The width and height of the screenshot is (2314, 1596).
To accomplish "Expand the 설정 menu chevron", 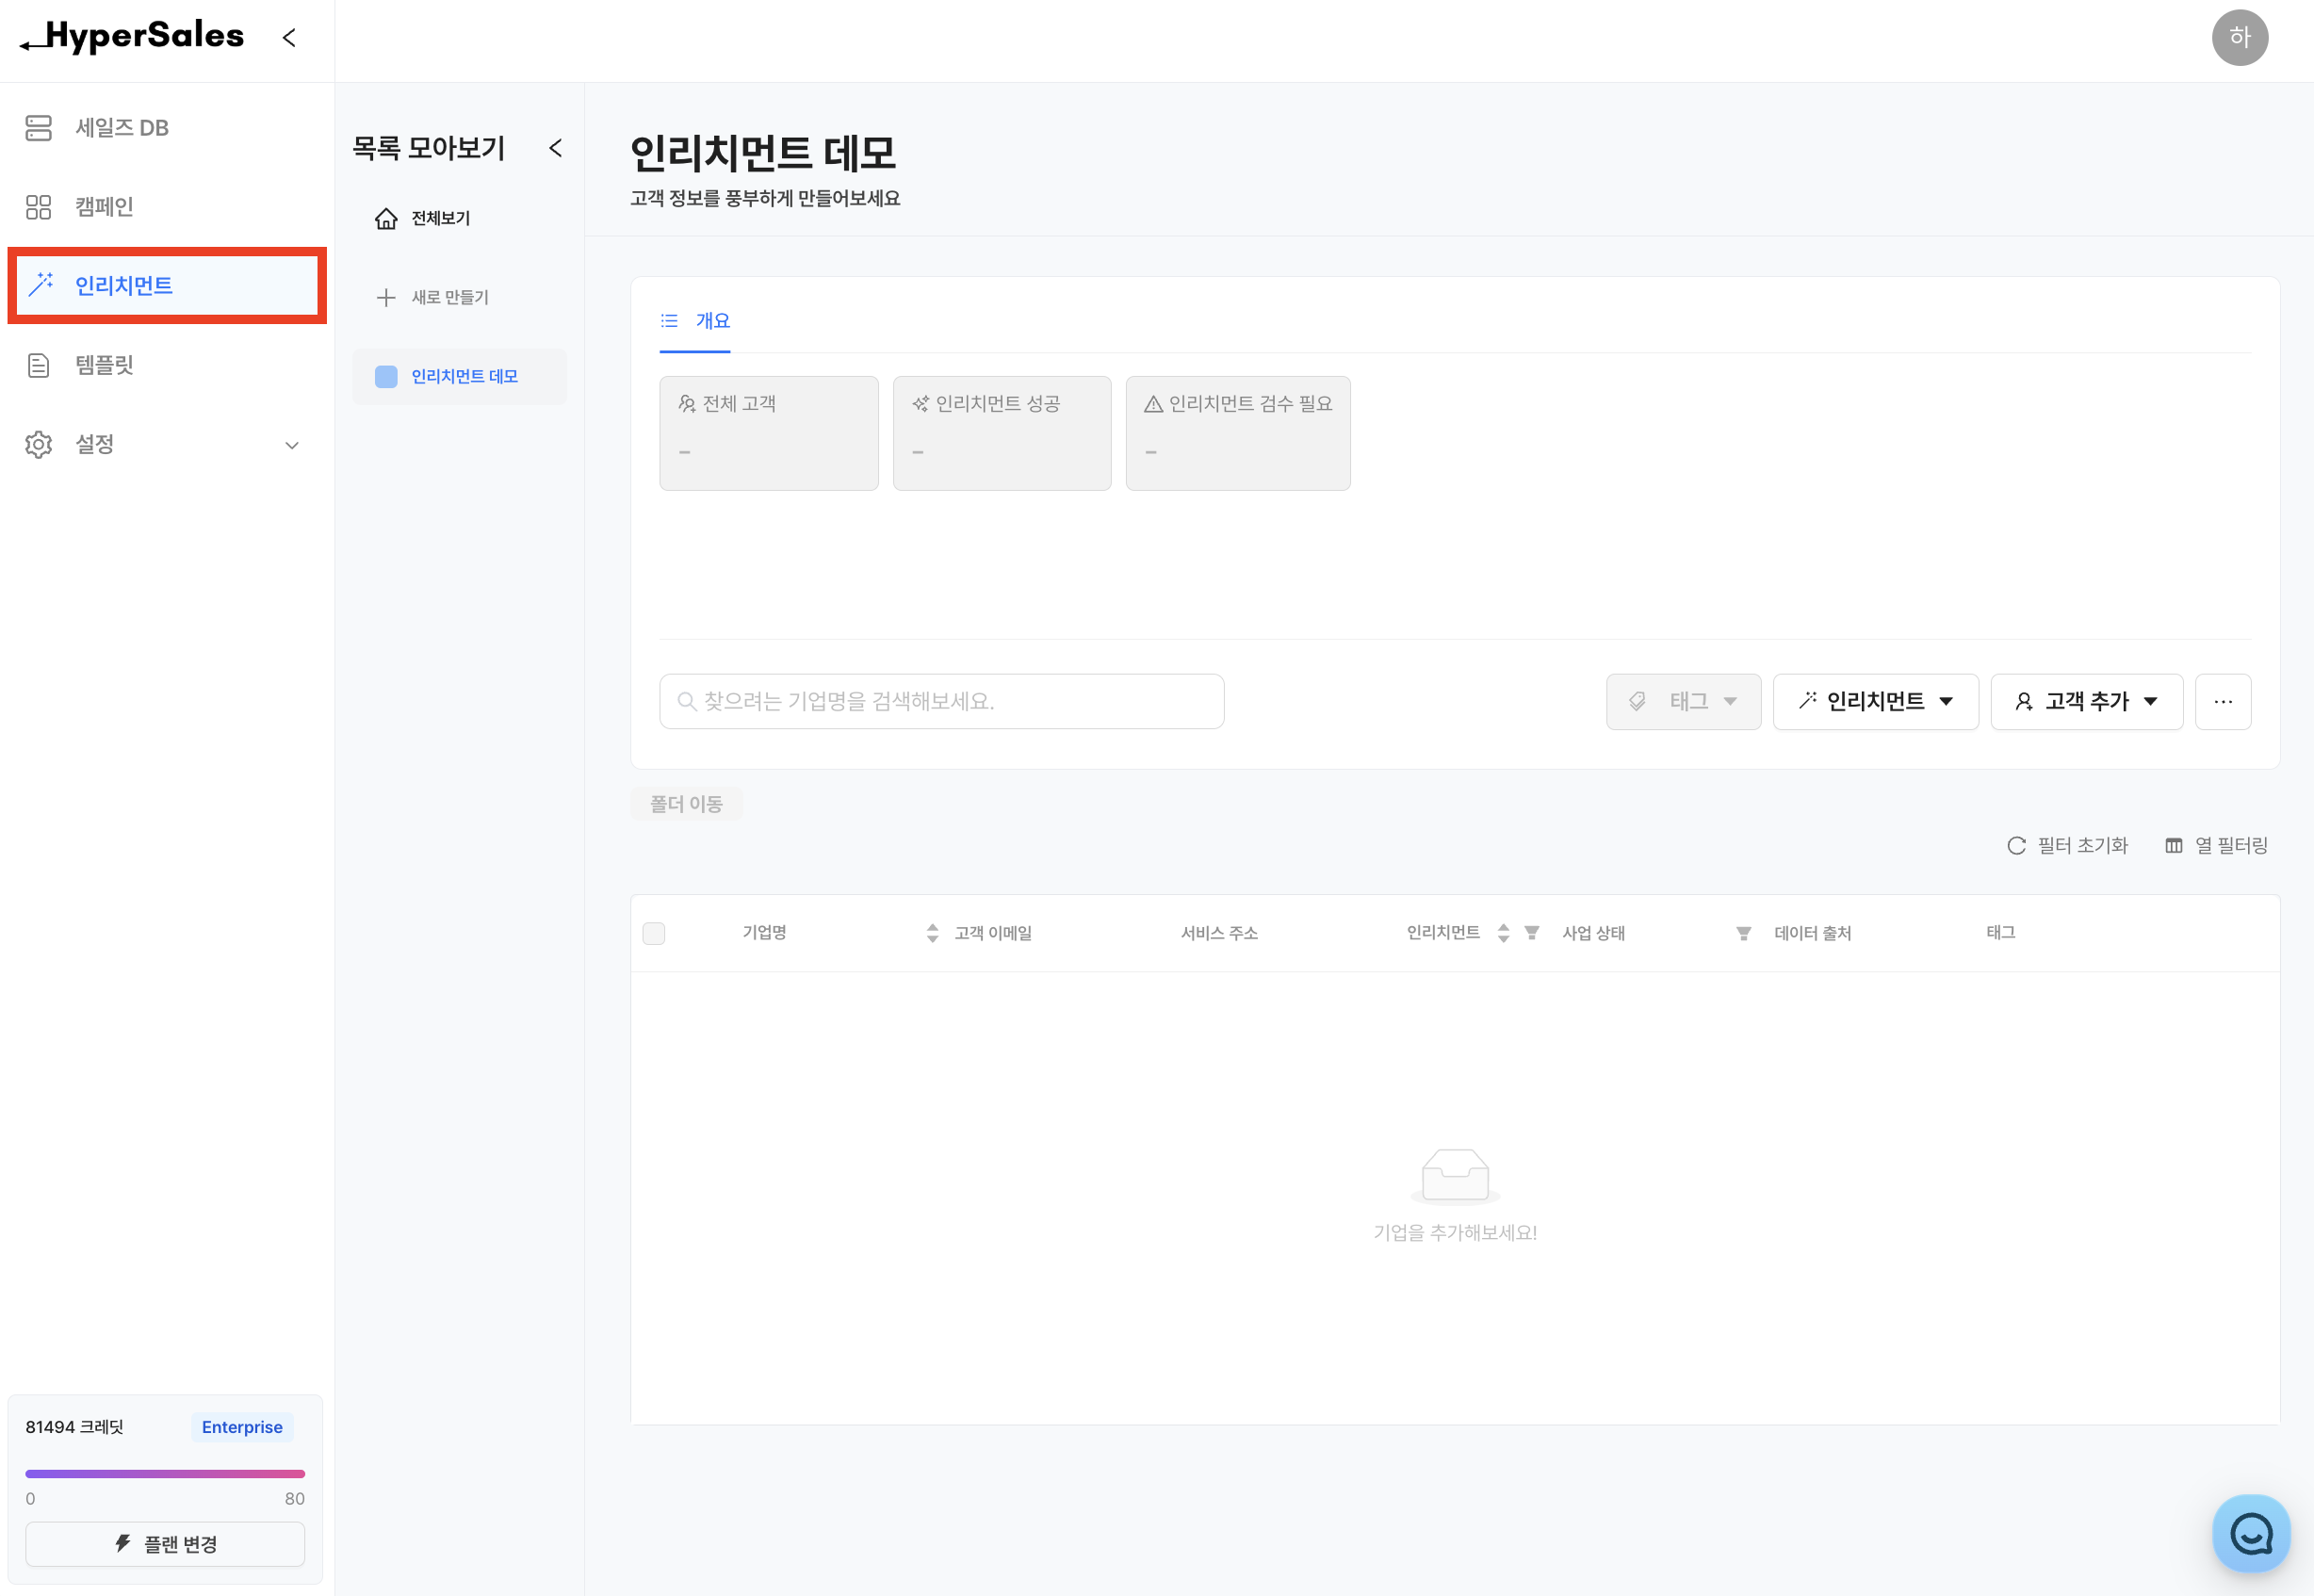I will click(x=292, y=445).
